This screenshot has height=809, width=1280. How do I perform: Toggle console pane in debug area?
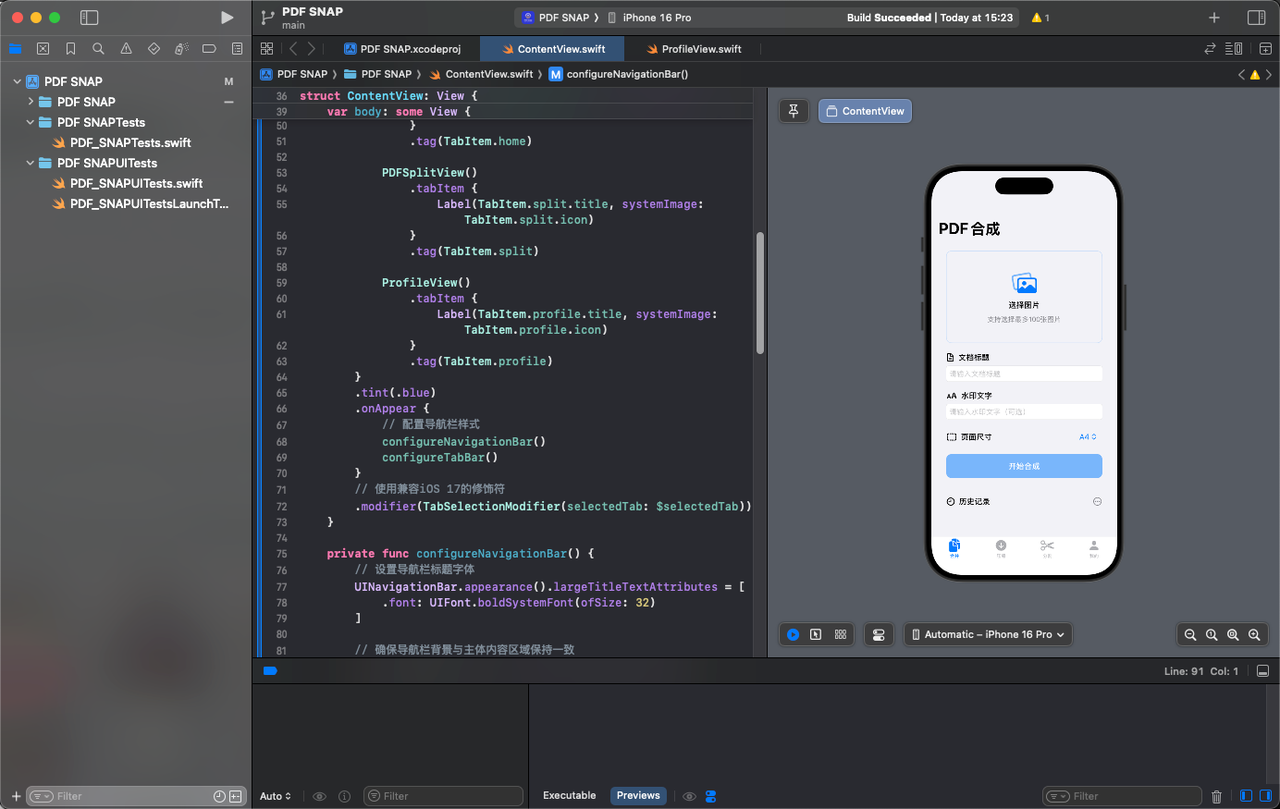tap(1264, 796)
